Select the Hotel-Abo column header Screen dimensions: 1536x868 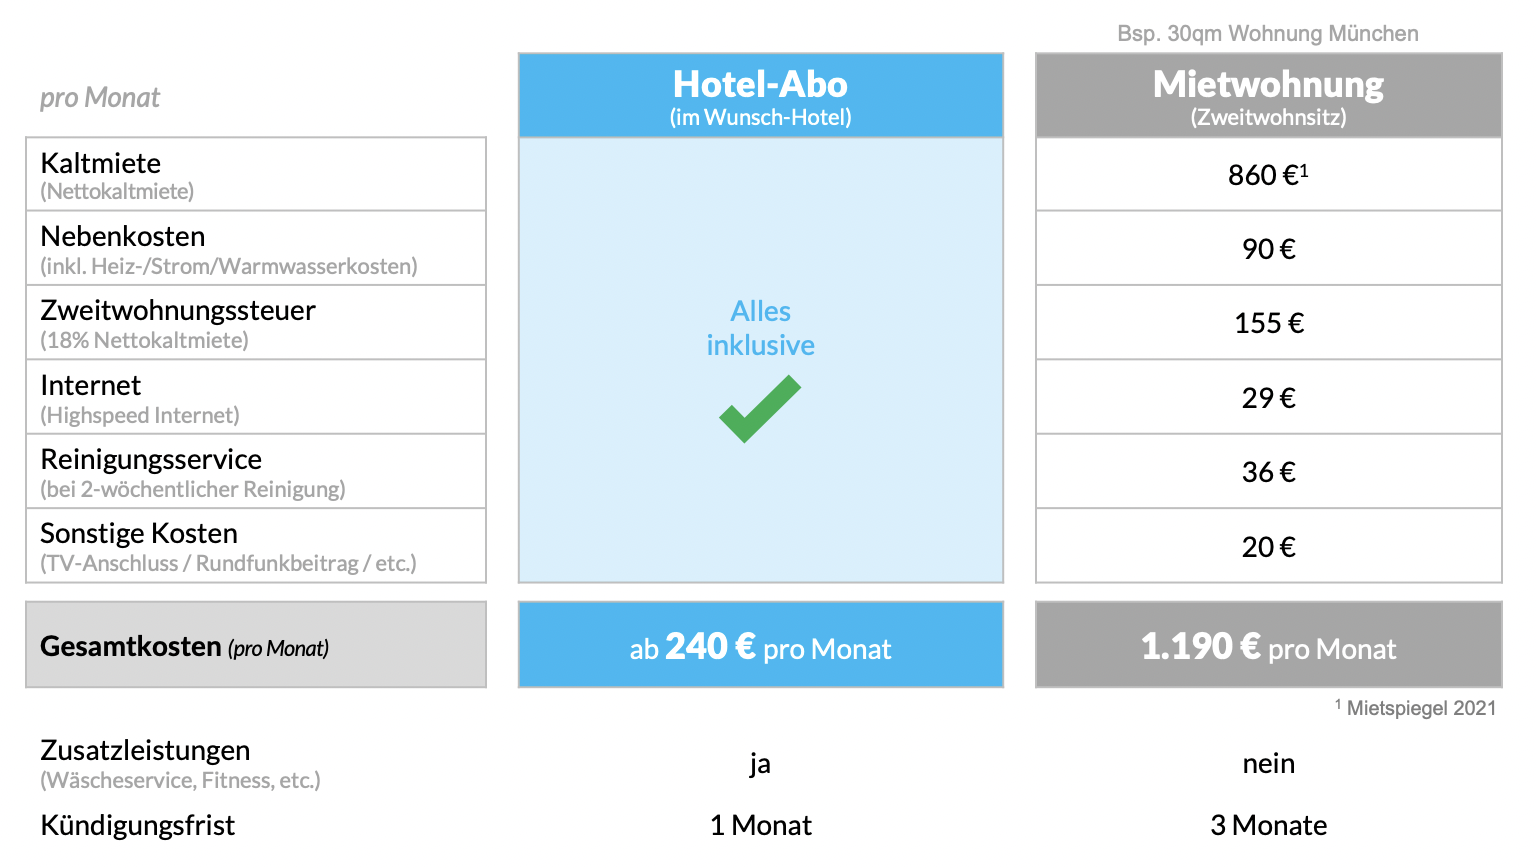(x=760, y=95)
